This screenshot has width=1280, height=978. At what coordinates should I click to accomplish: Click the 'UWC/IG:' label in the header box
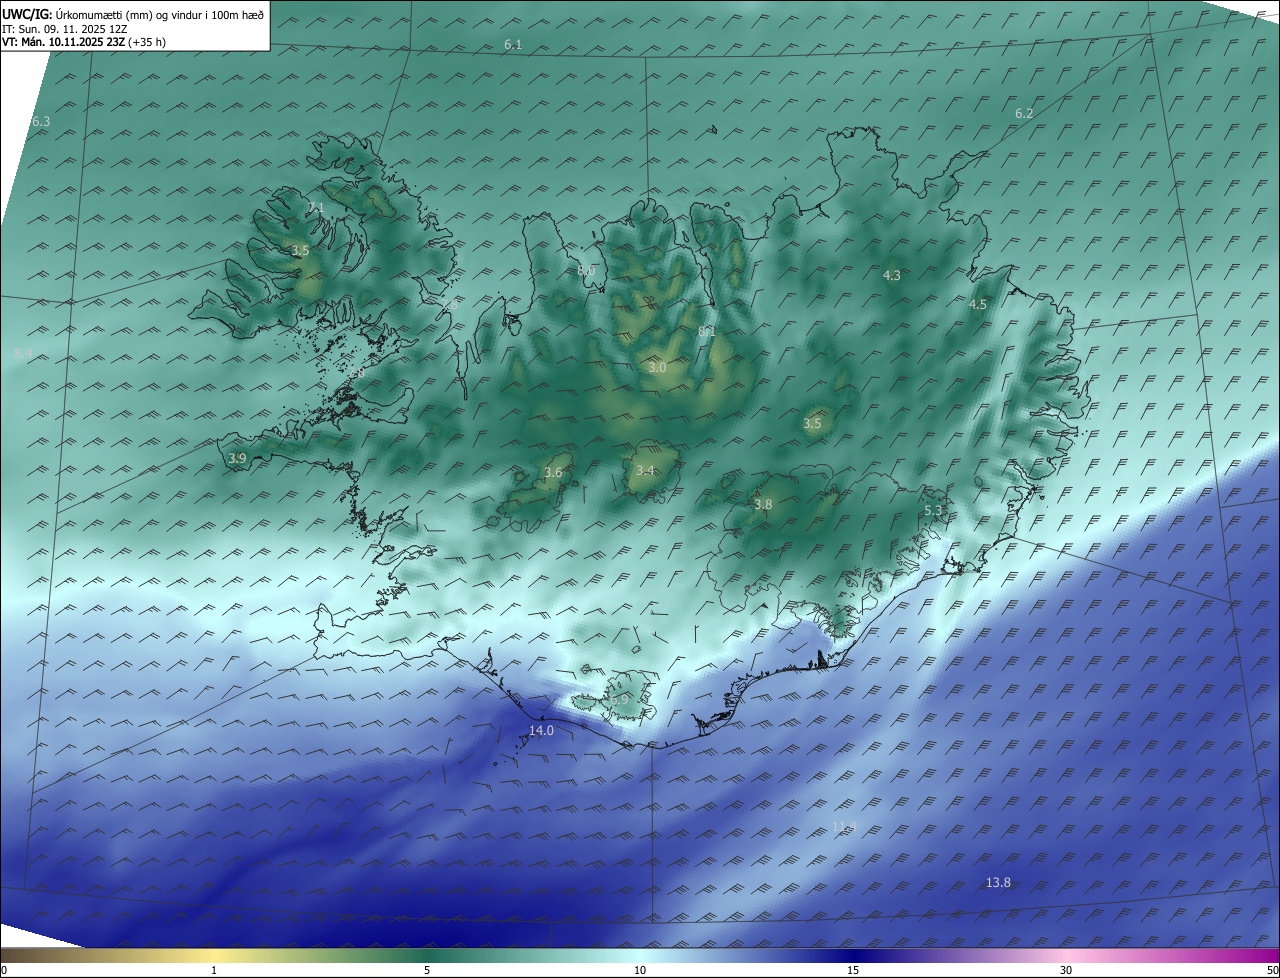(27, 14)
